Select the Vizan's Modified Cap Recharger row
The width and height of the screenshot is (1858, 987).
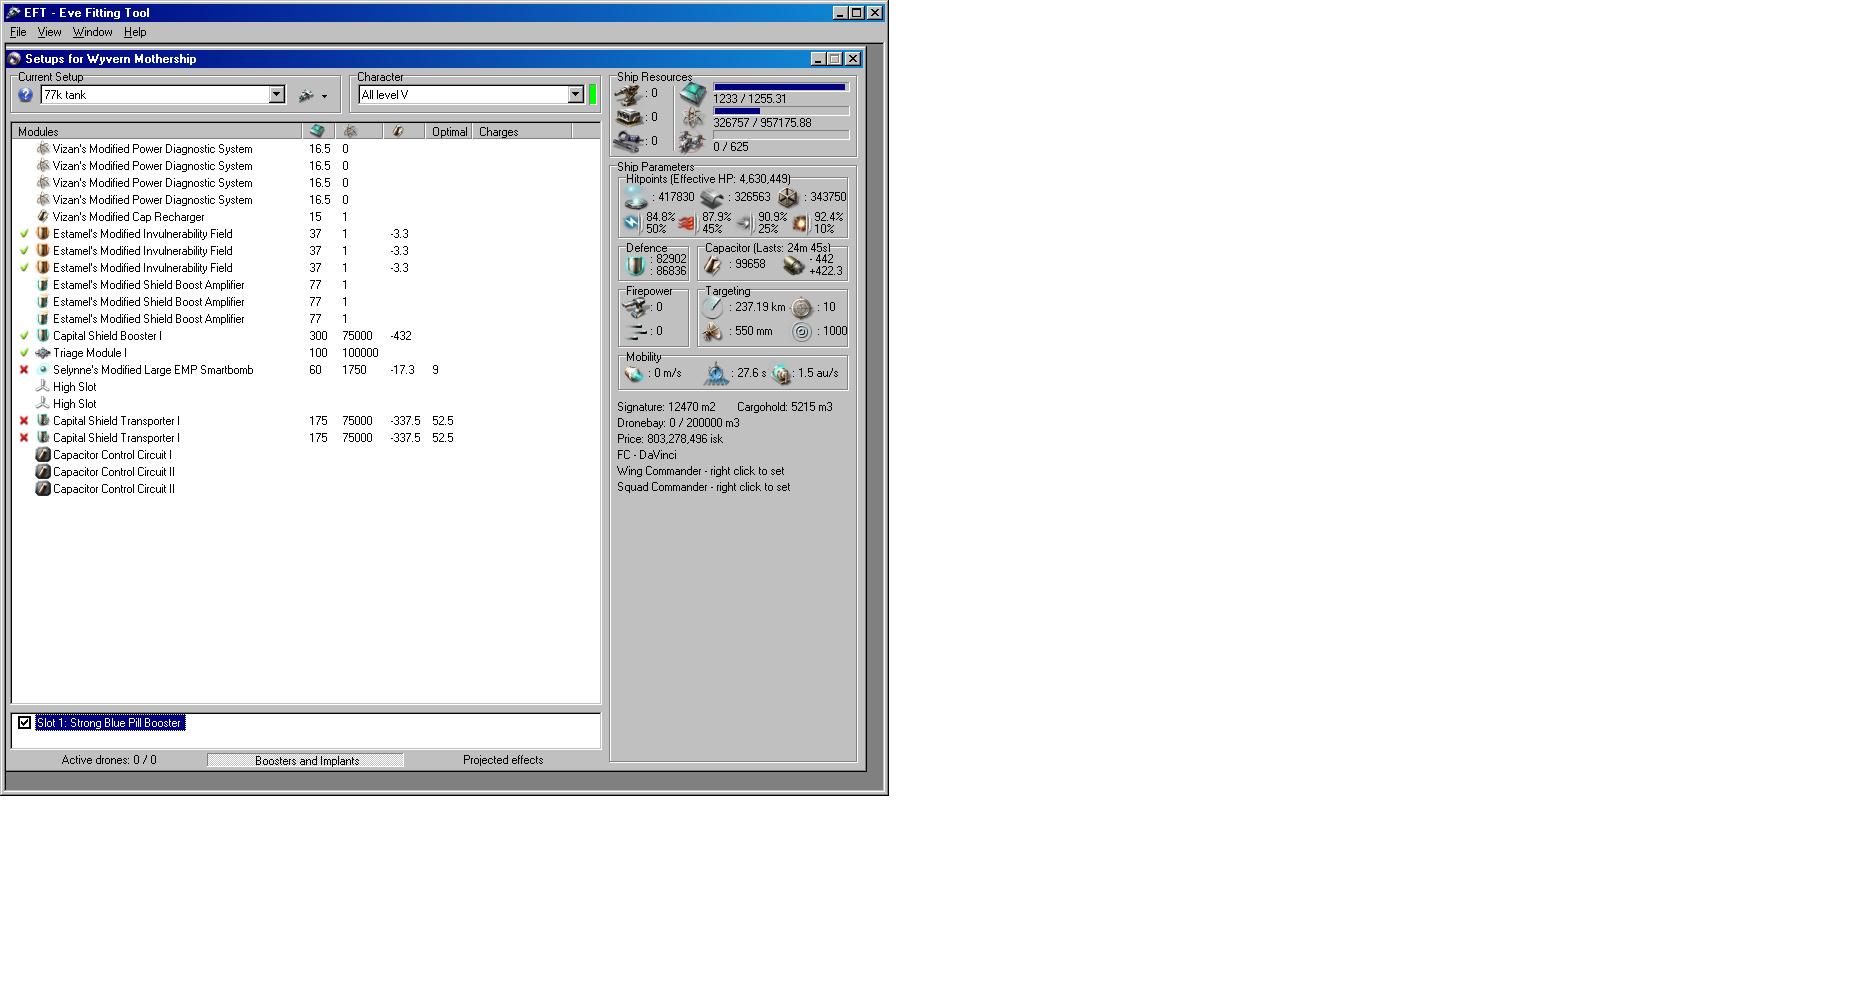pos(306,217)
